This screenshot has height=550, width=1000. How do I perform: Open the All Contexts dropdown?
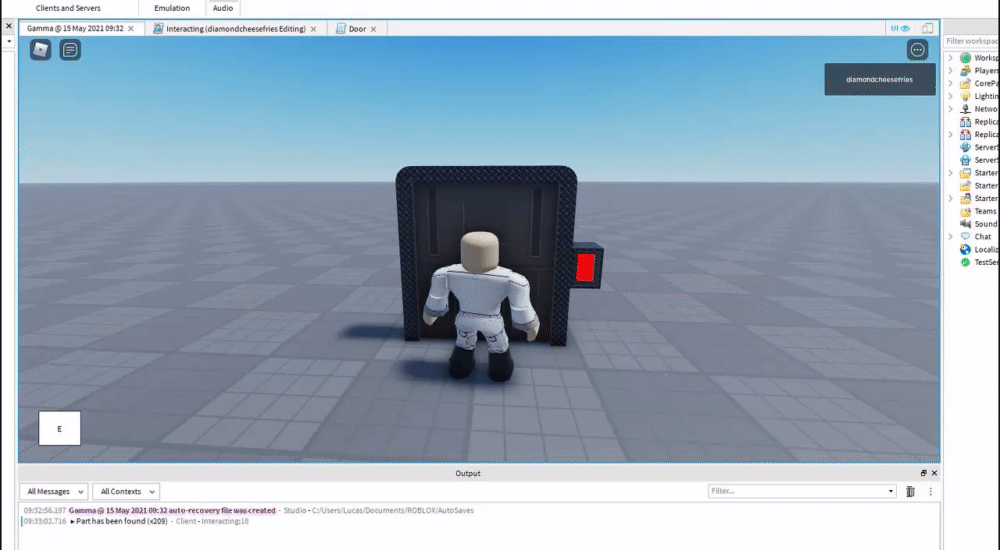click(x=126, y=491)
